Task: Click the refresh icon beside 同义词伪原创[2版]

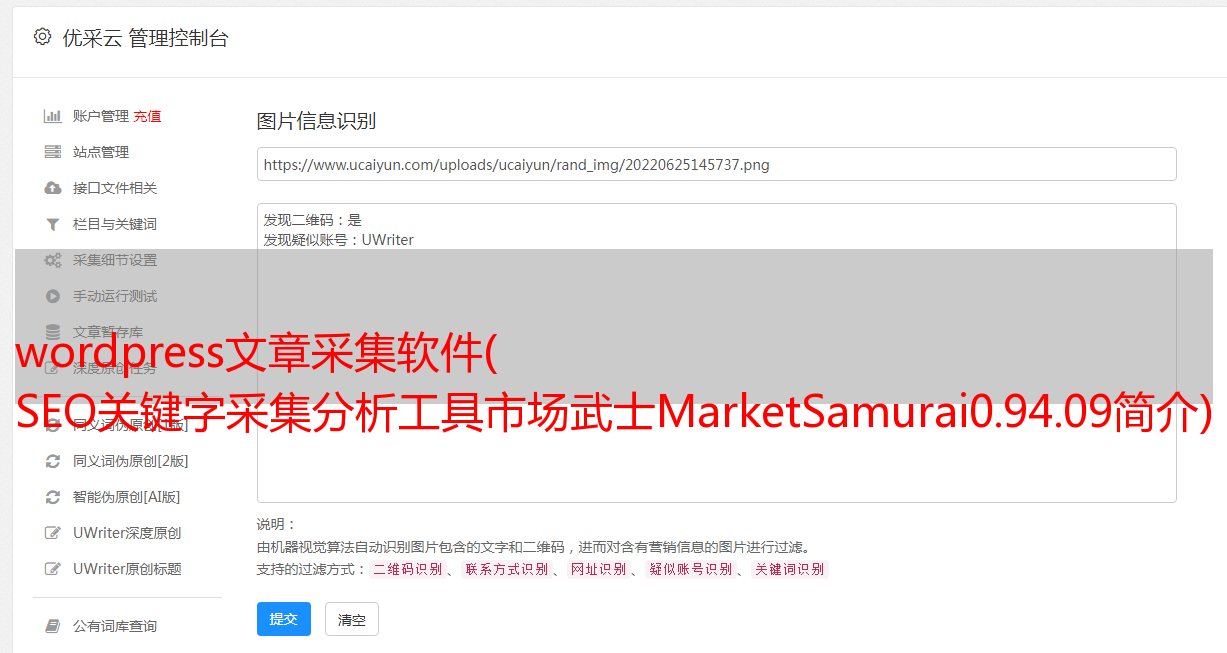Action: (x=53, y=461)
